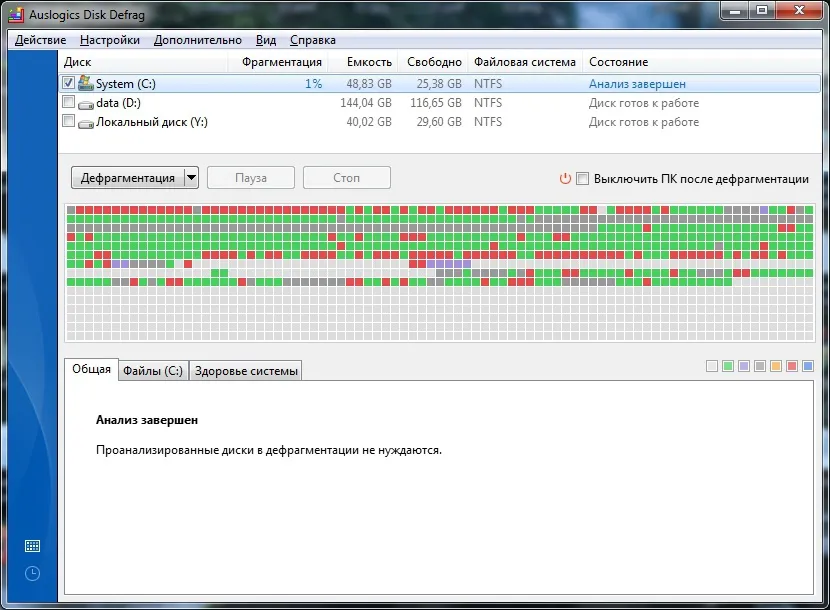This screenshot has width=830, height=610.
Task: Expand the Дефрагментация dropdown arrow
Action: click(x=191, y=178)
